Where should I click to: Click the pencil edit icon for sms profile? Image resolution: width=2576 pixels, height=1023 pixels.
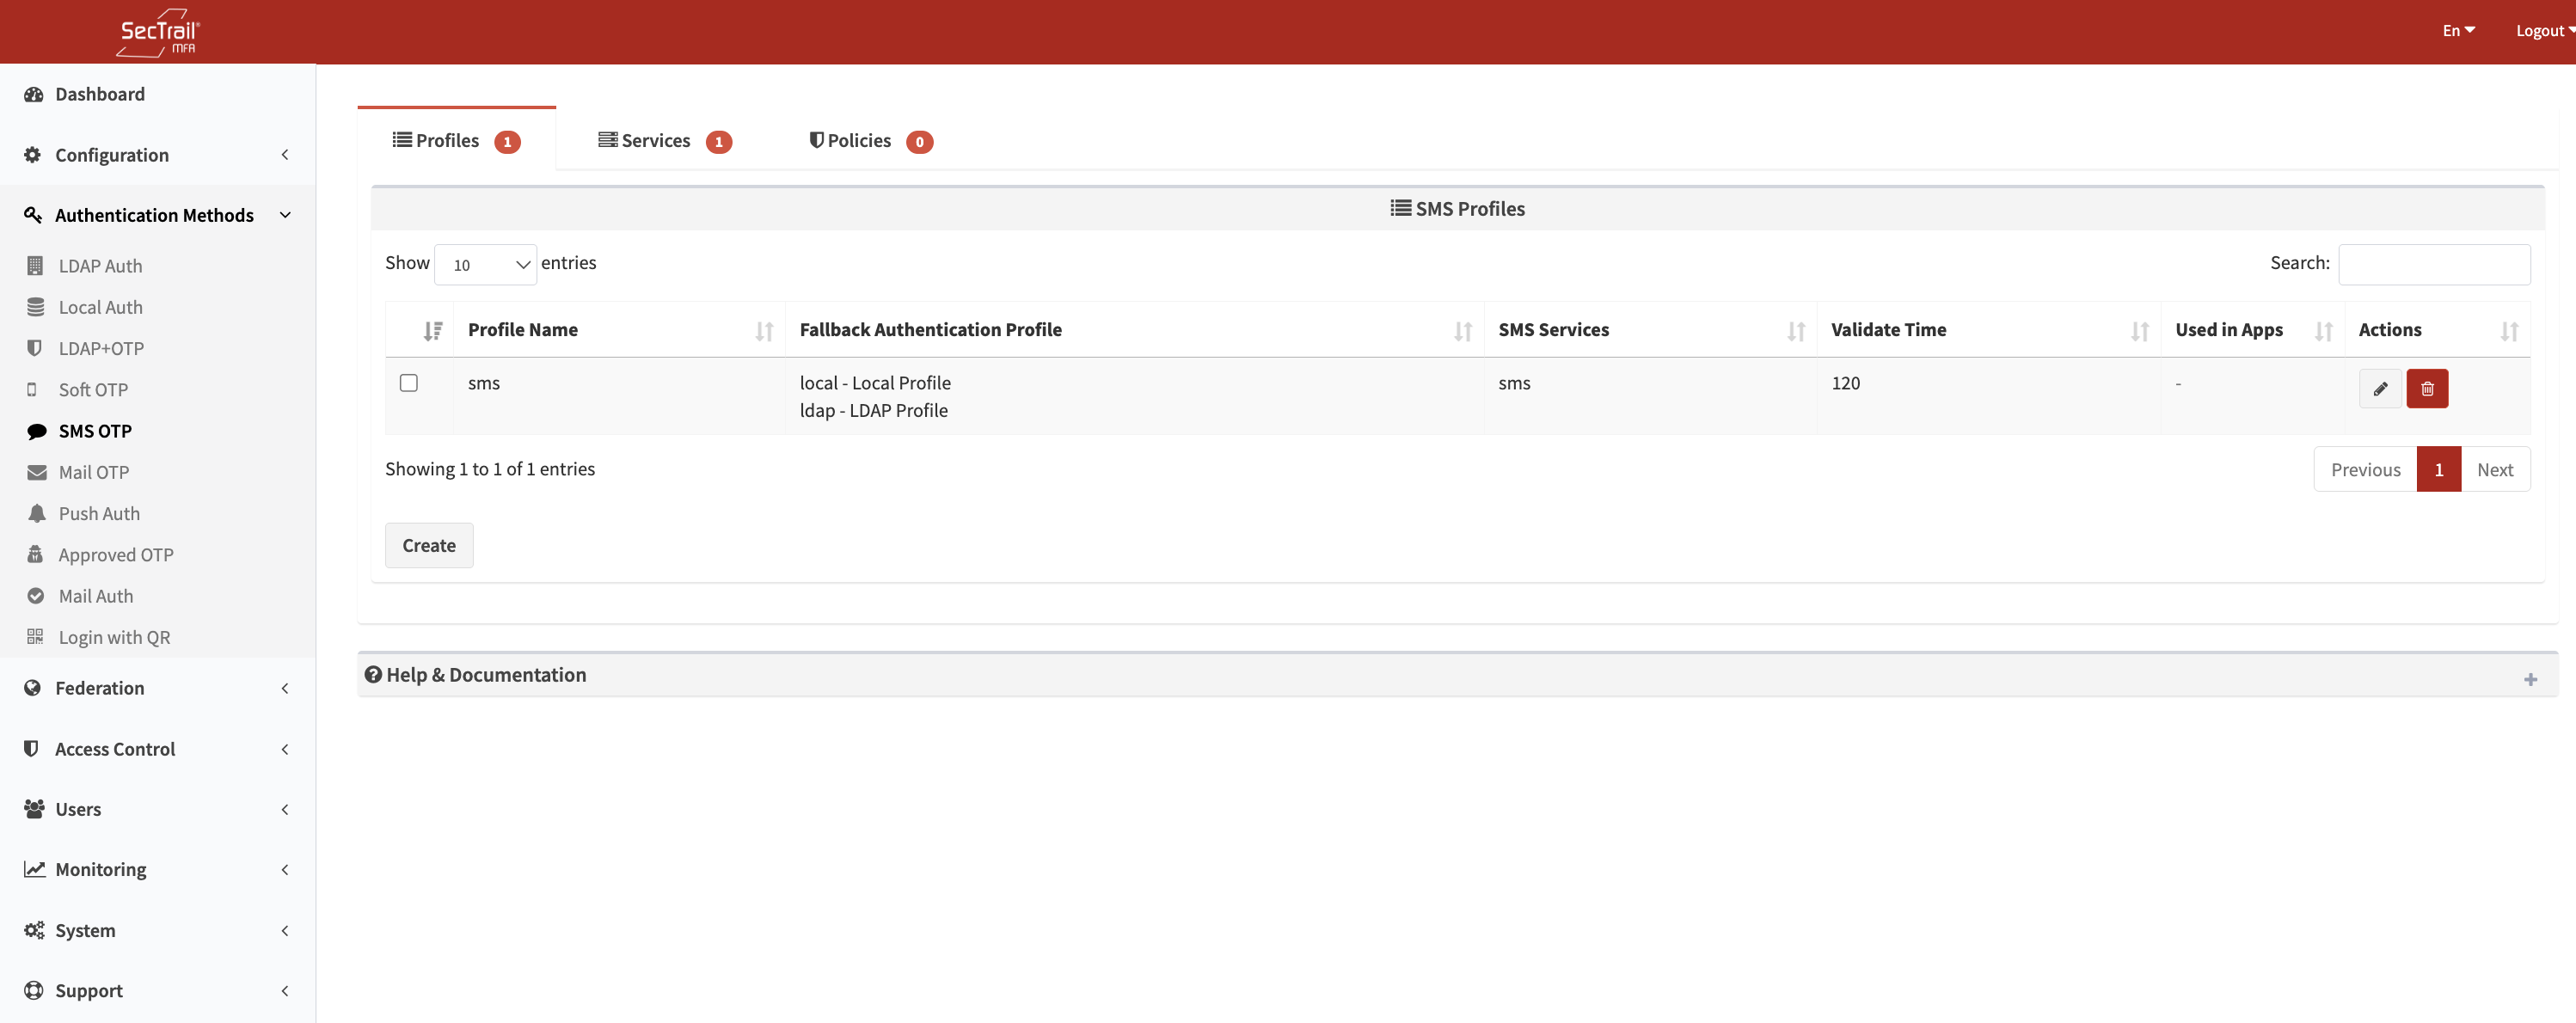click(x=2379, y=388)
